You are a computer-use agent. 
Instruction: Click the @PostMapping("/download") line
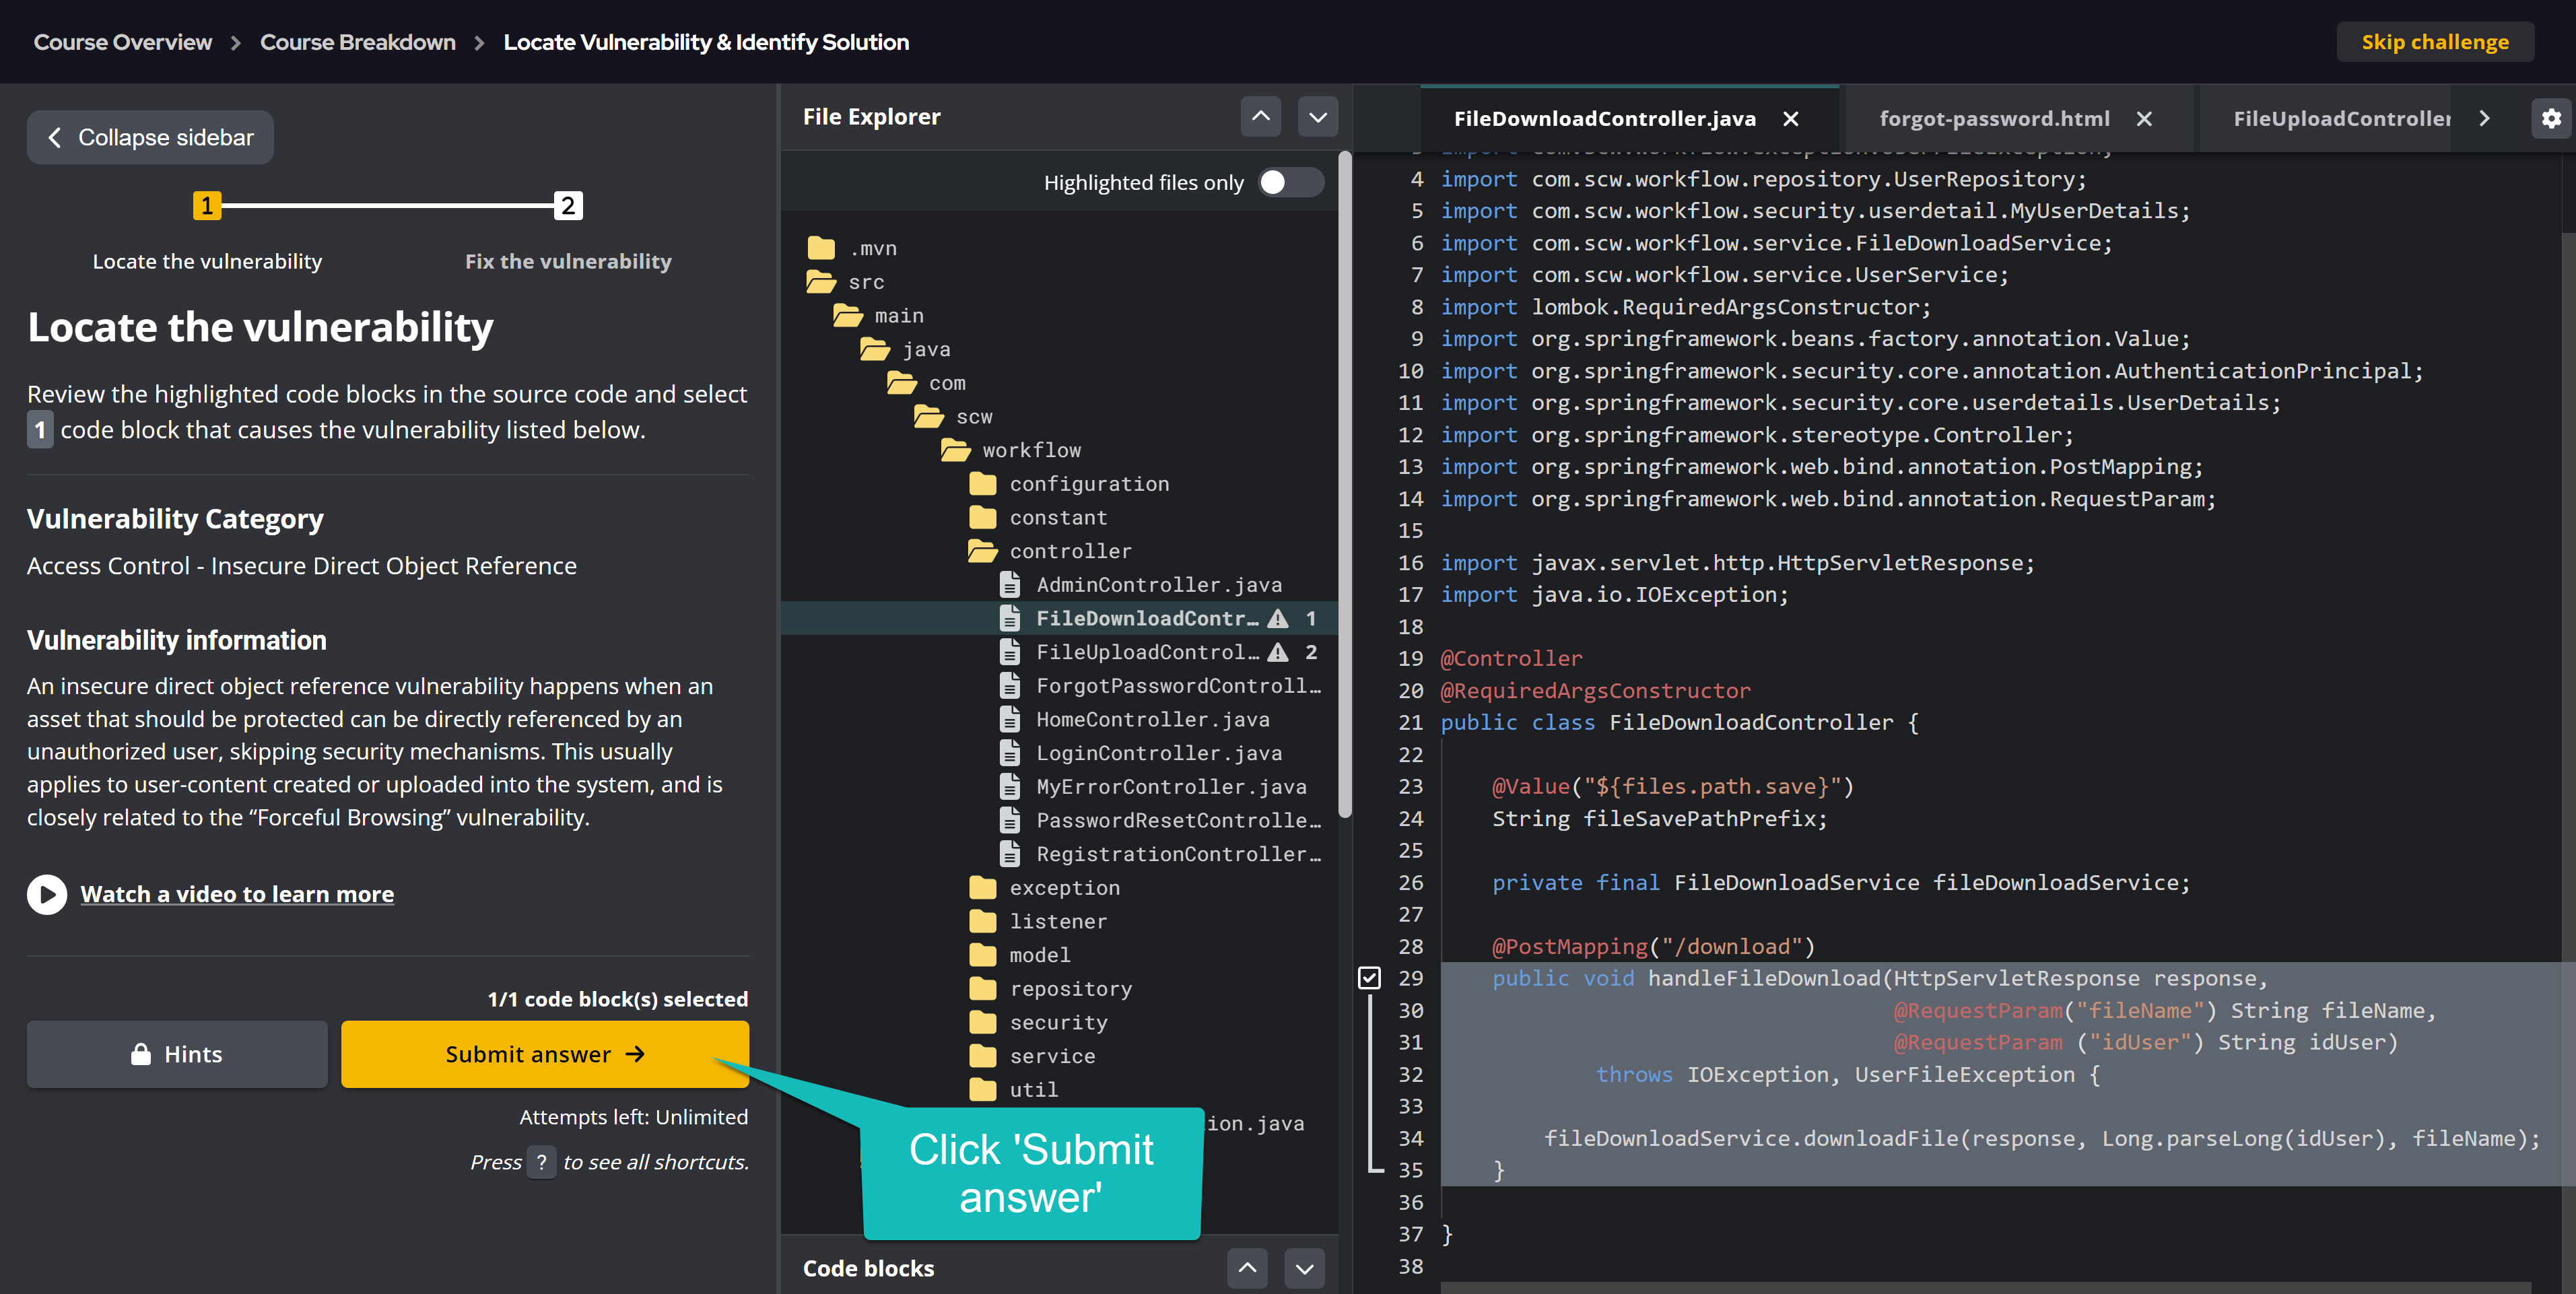pos(1653,946)
